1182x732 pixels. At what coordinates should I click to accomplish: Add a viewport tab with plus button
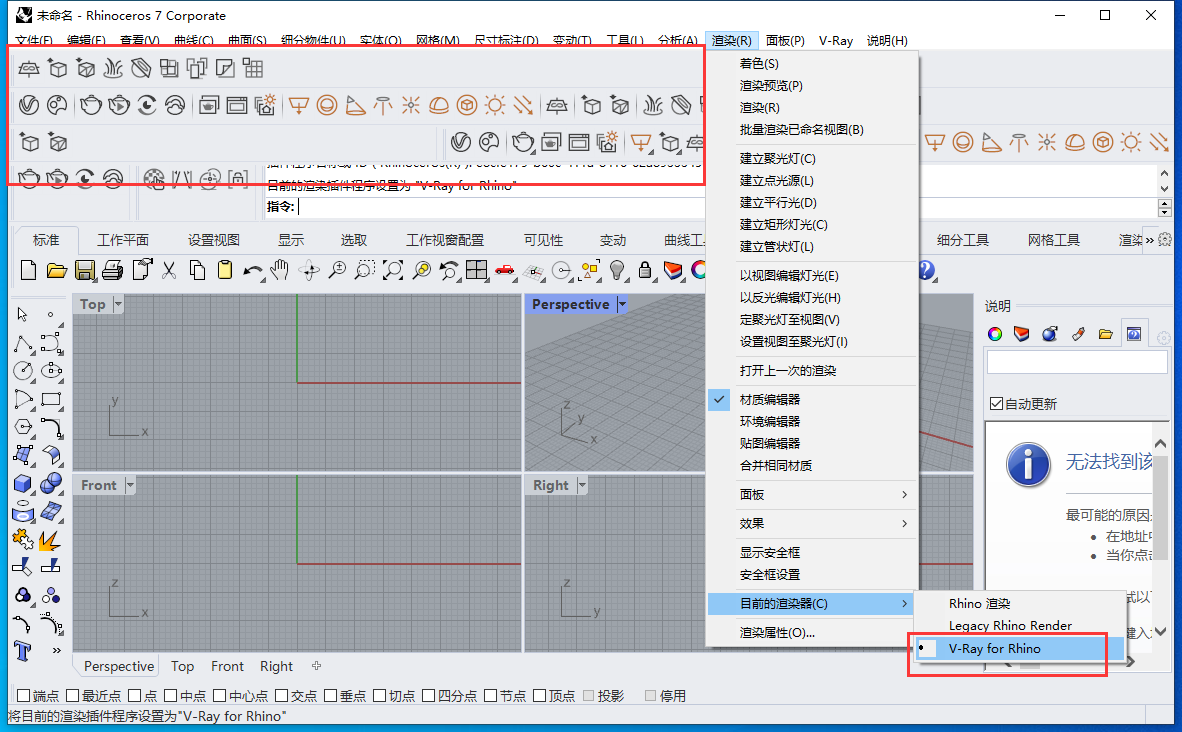pyautogui.click(x=317, y=666)
